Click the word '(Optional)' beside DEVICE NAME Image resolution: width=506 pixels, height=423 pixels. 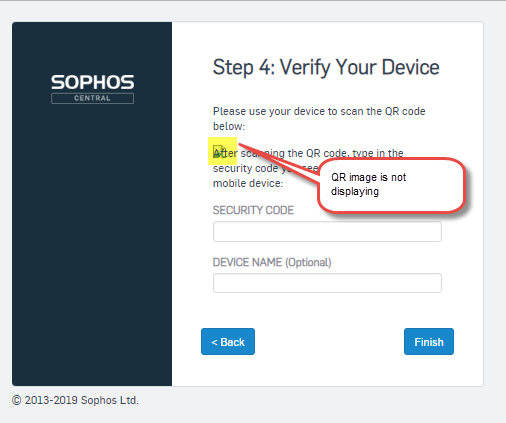tap(308, 262)
